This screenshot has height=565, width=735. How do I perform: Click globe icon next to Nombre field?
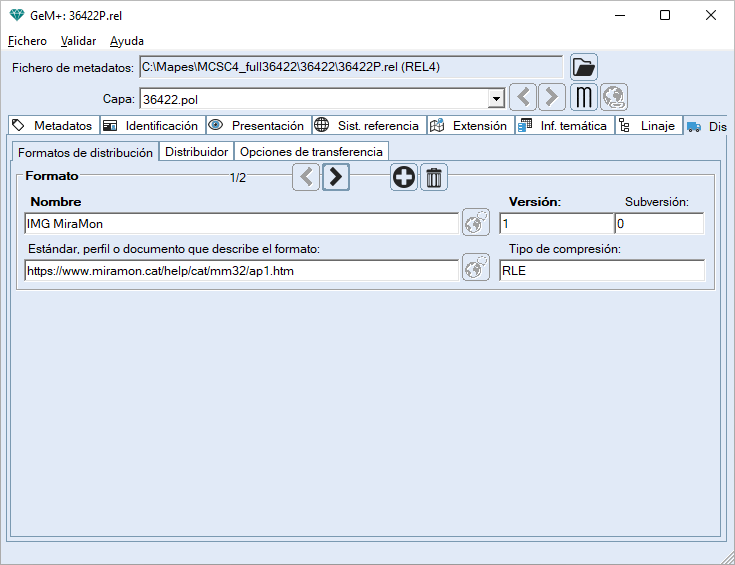[475, 223]
